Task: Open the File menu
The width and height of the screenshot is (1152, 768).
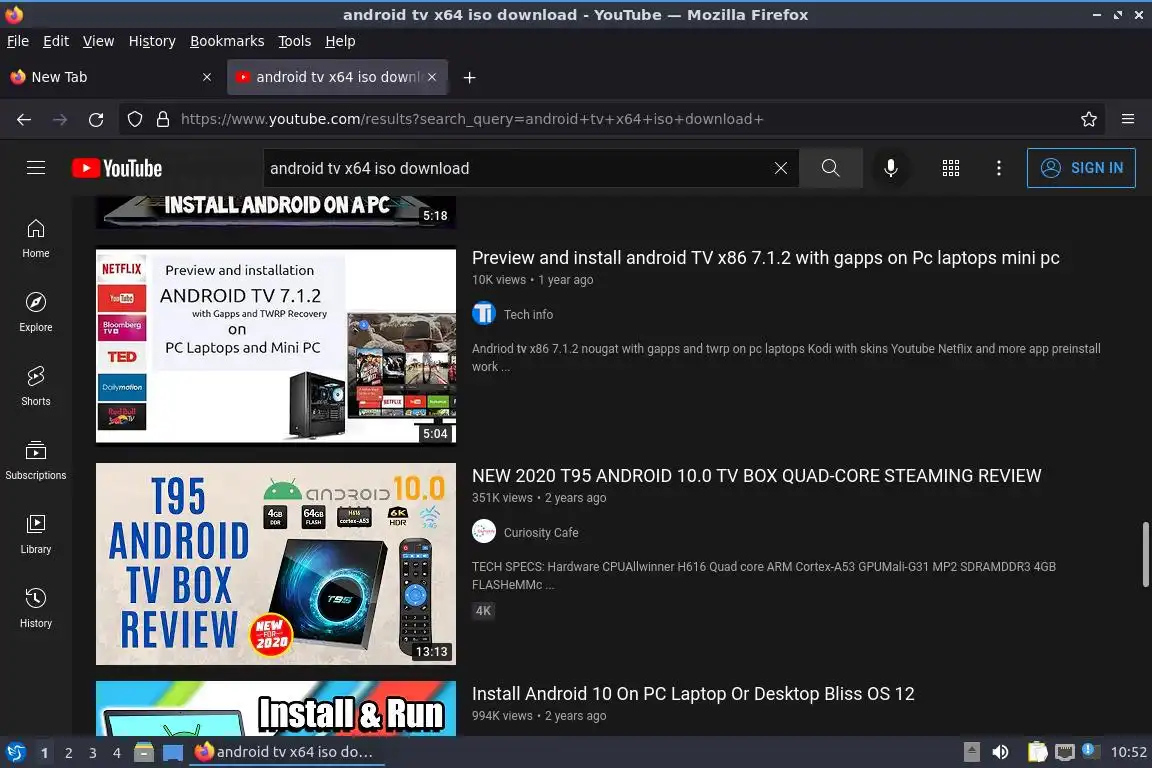Action: (18, 41)
